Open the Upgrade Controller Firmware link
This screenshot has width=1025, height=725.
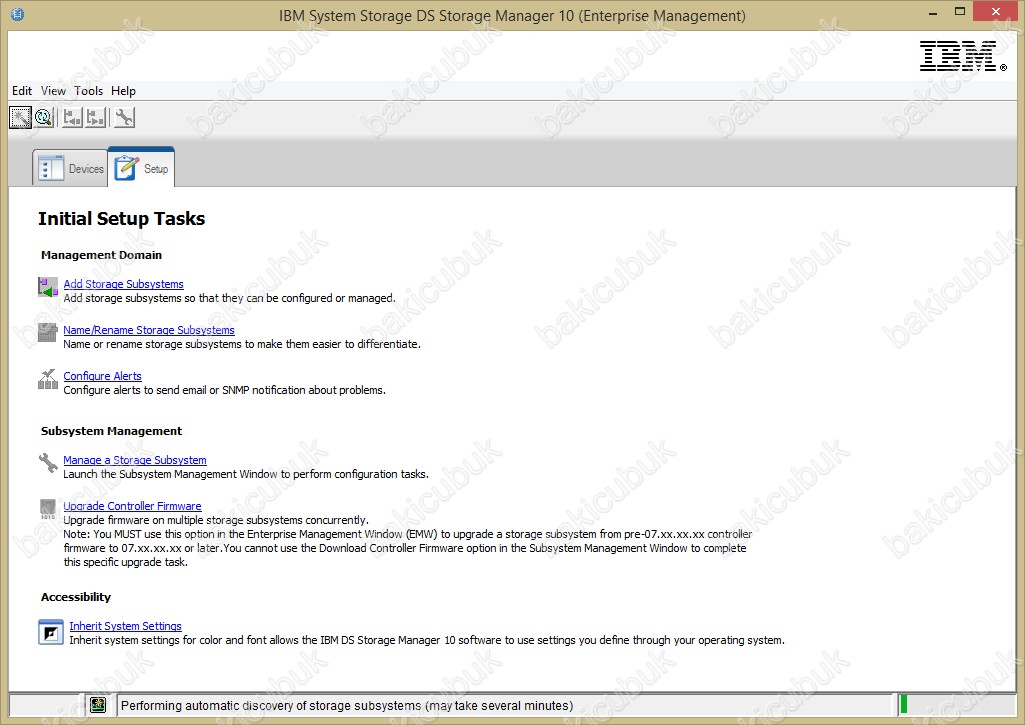click(132, 506)
